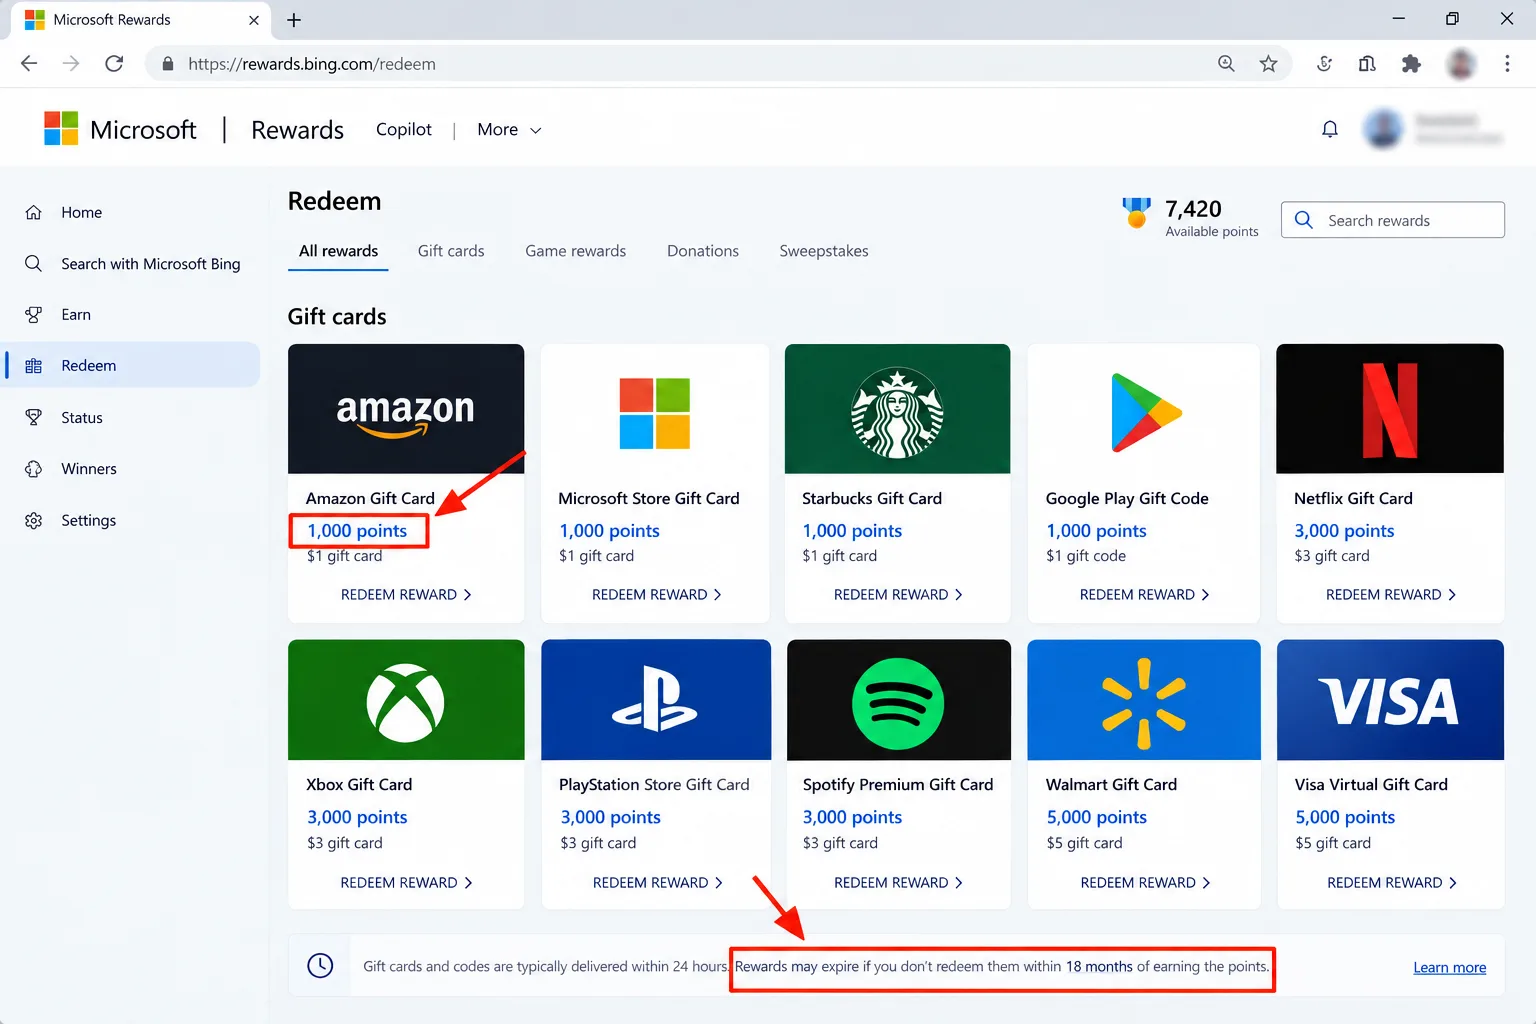Open the Sweepstakes tab

(x=824, y=251)
